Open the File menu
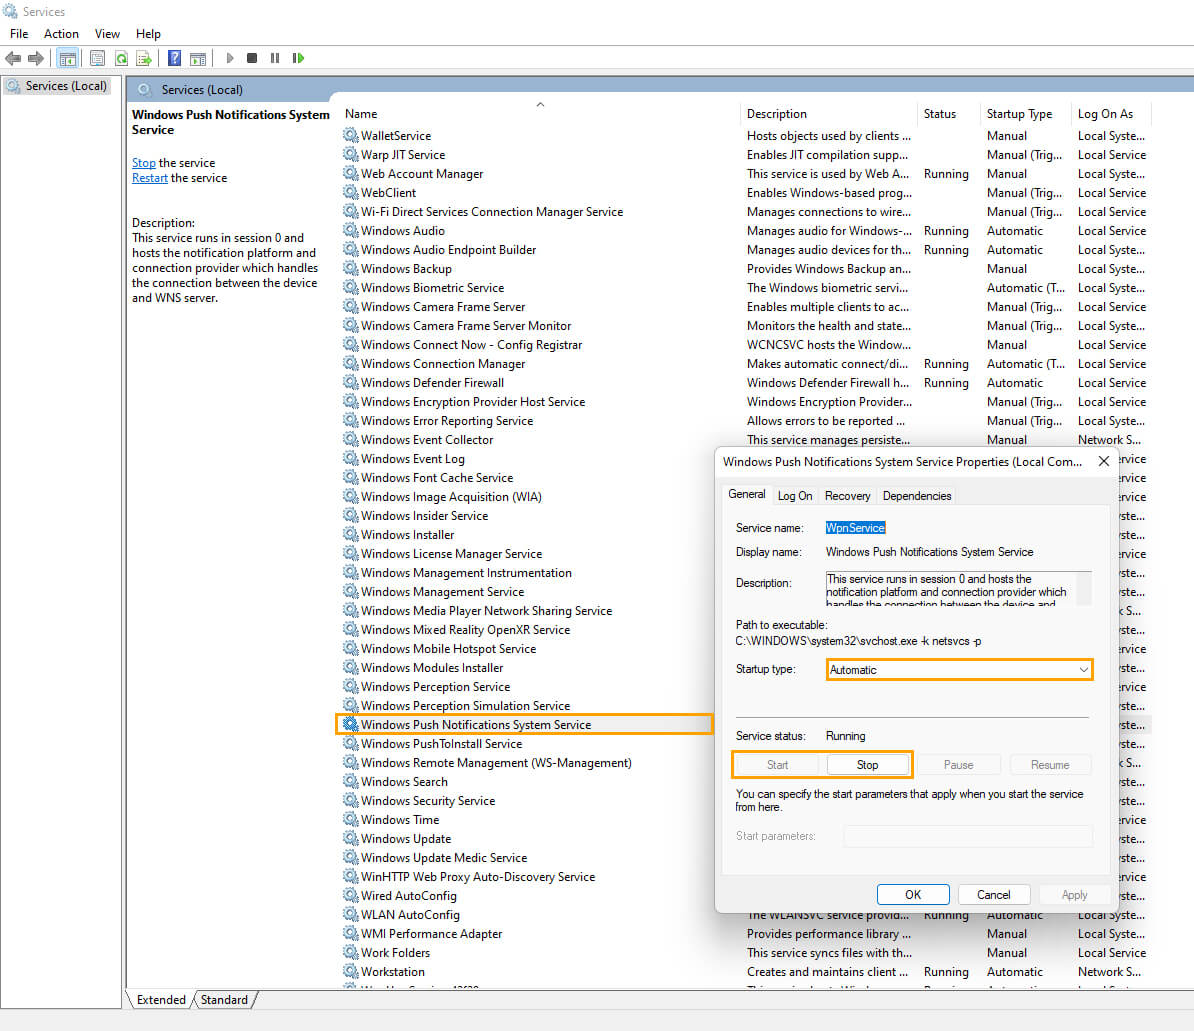Viewport: 1194px width, 1031px height. point(19,34)
